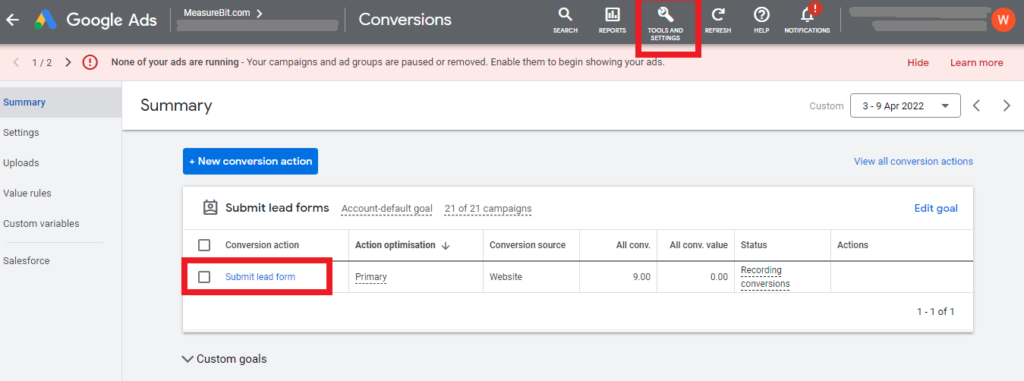Open the Search tool icon

[x=565, y=15]
